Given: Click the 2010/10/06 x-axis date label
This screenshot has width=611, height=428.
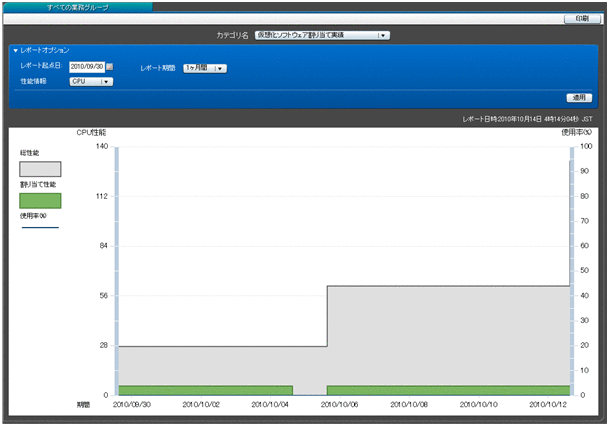Looking at the screenshot, I should click(341, 405).
